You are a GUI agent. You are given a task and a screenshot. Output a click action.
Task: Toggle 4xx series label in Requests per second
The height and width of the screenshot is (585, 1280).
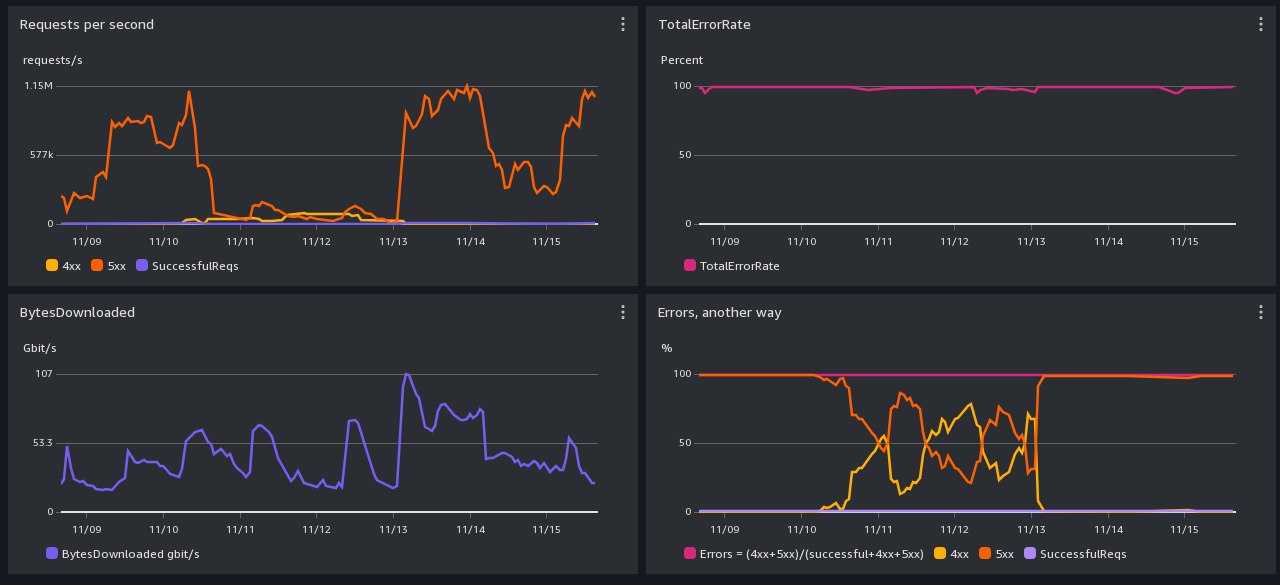point(71,266)
